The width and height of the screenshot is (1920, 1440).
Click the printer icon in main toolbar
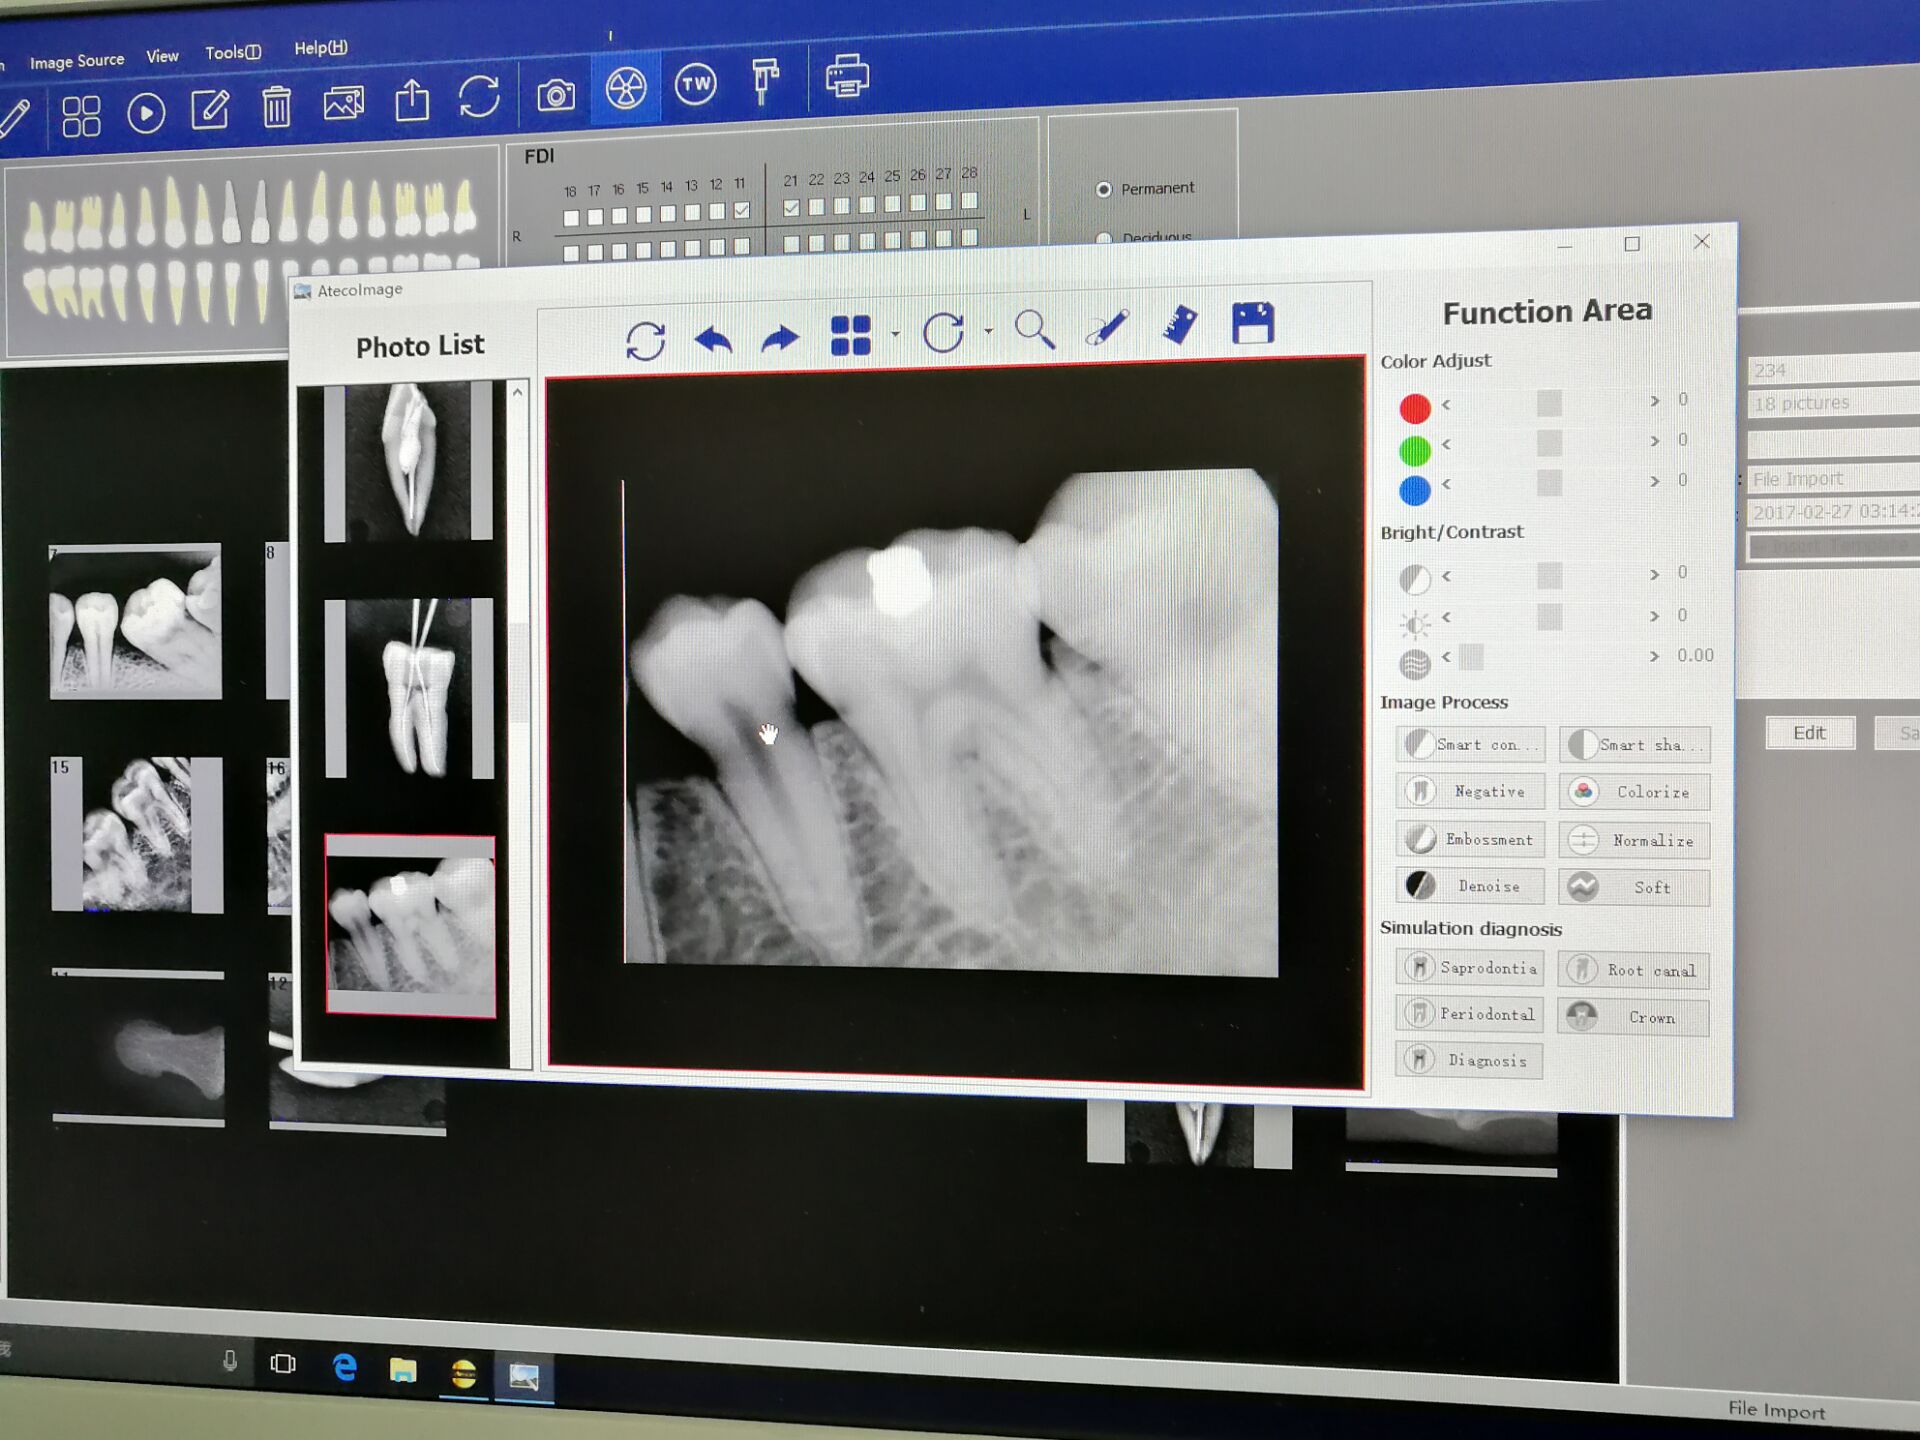coord(846,77)
